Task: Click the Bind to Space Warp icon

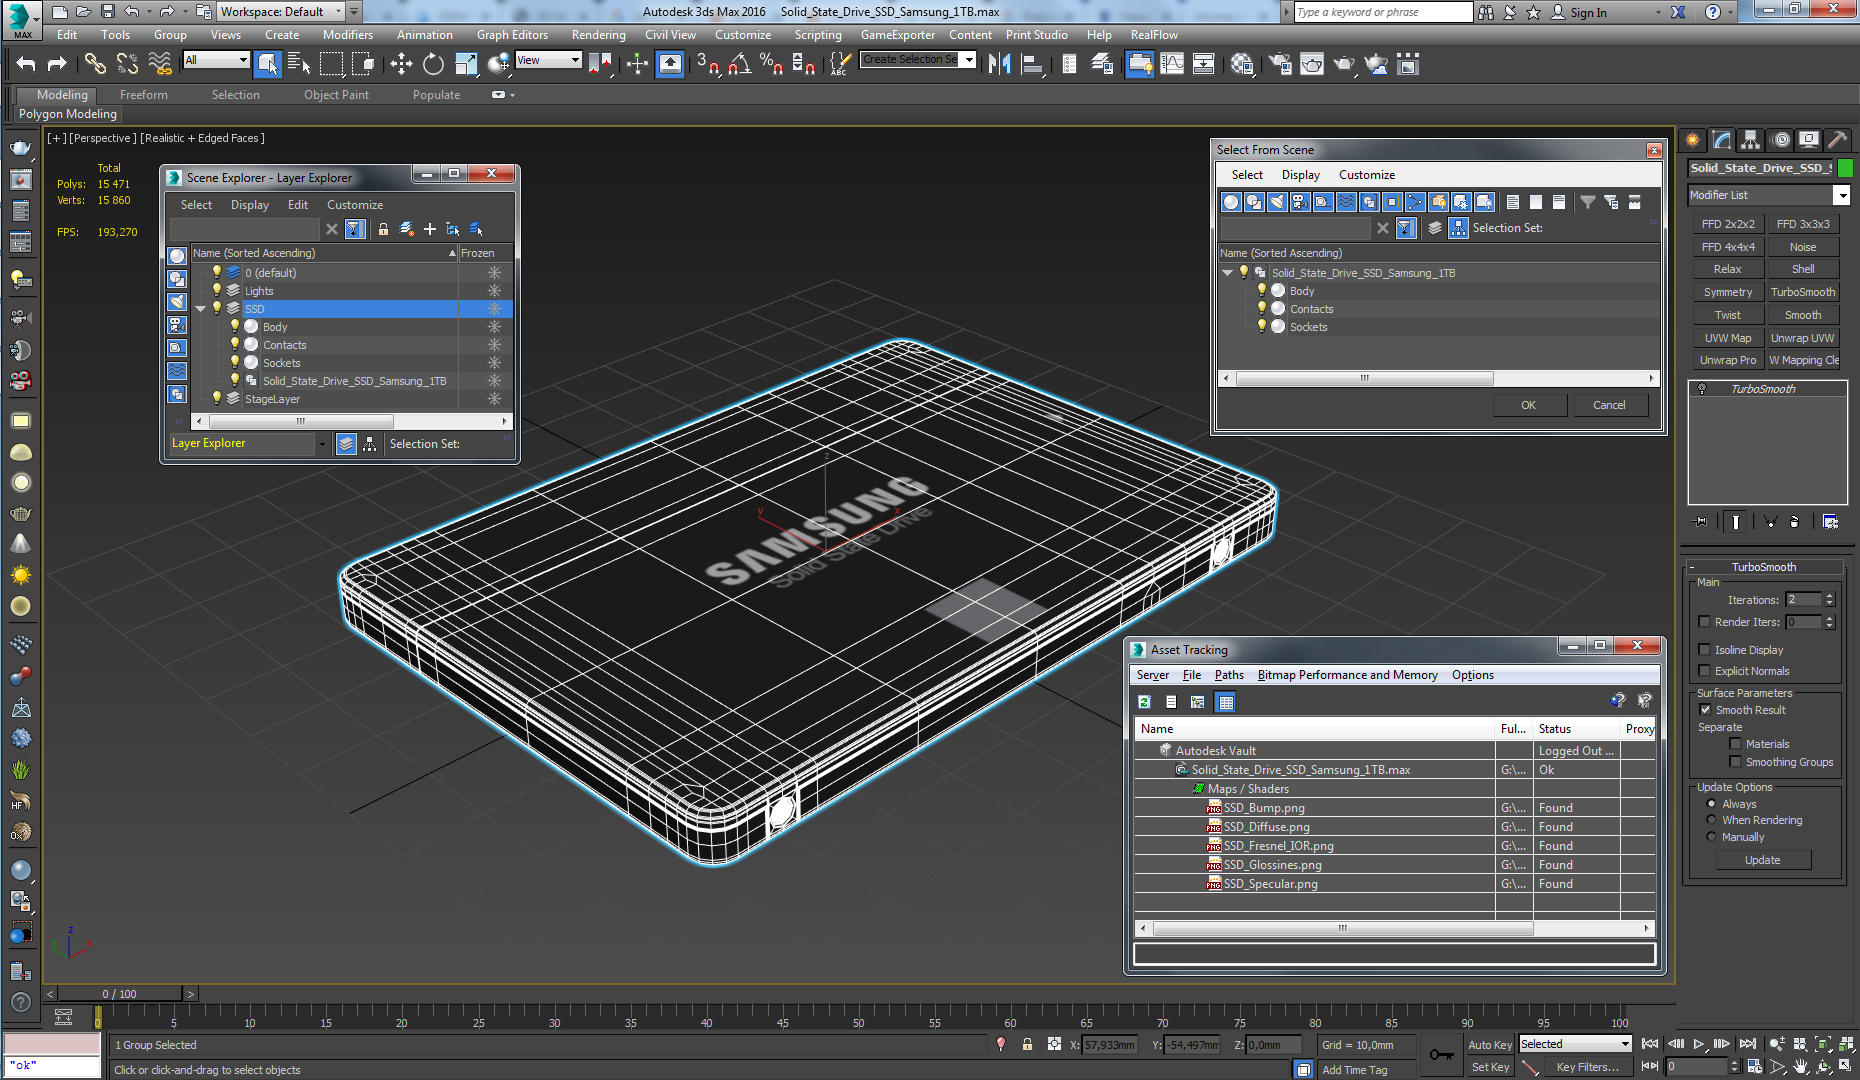Action: coord(160,64)
